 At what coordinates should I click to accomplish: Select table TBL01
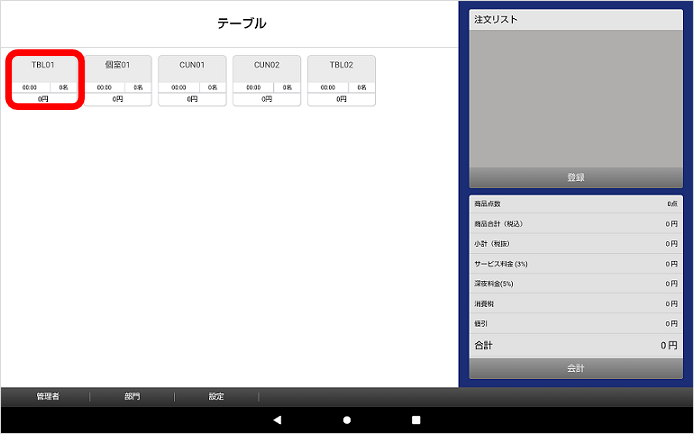click(x=43, y=79)
